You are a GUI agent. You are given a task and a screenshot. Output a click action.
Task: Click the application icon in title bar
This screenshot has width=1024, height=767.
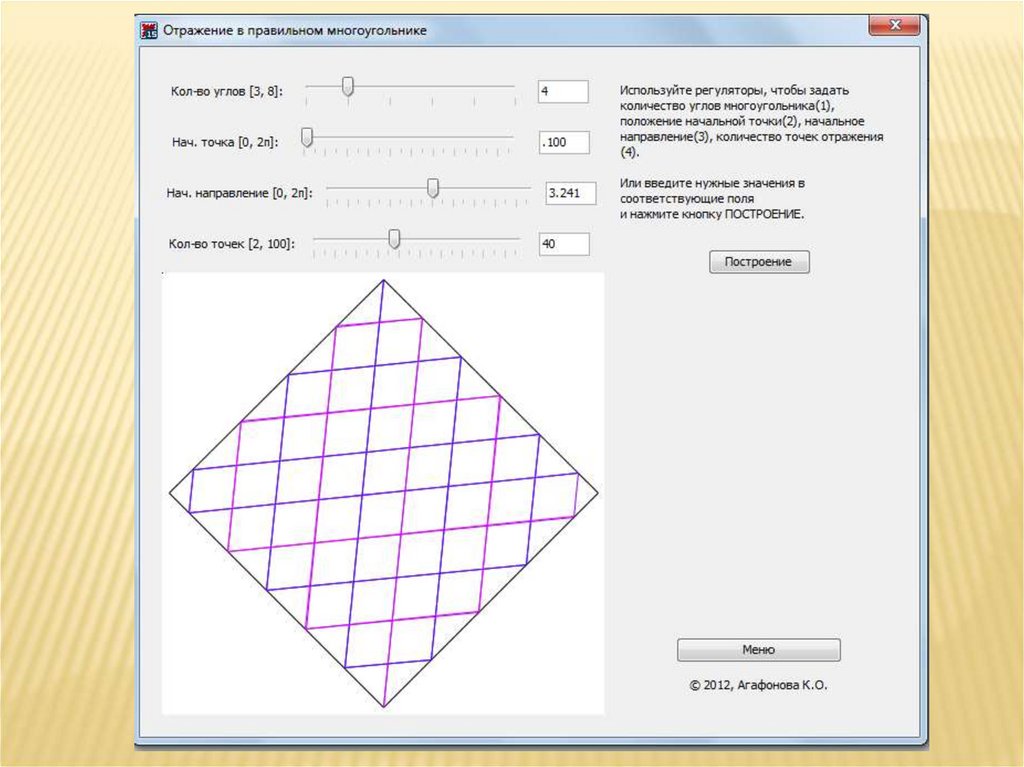[x=149, y=30]
